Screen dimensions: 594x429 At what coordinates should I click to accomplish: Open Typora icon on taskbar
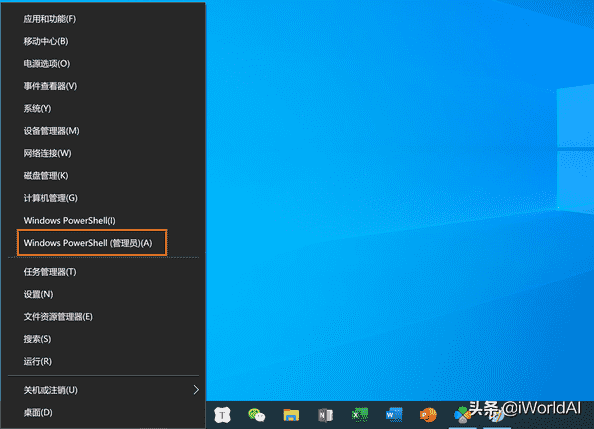click(x=222, y=415)
